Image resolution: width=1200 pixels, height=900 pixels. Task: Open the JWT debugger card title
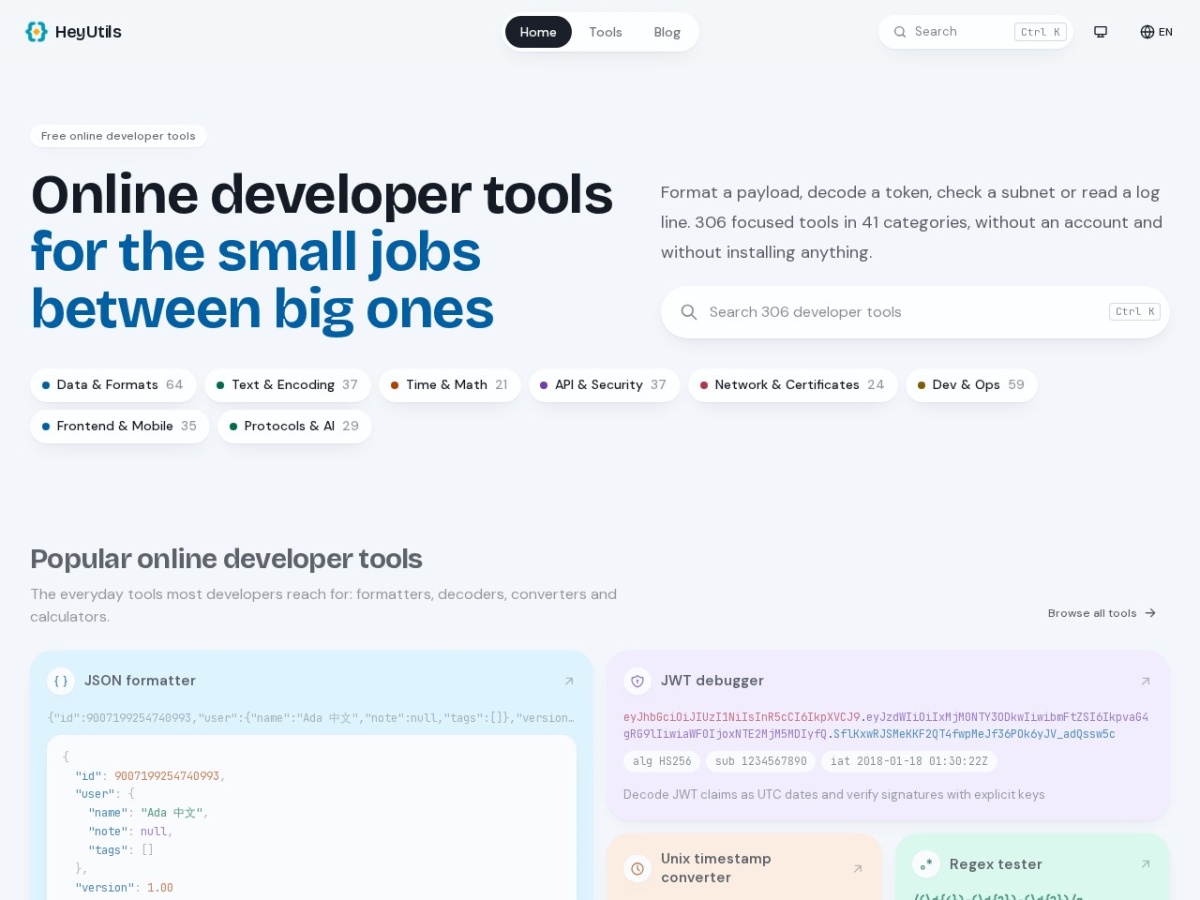point(712,681)
